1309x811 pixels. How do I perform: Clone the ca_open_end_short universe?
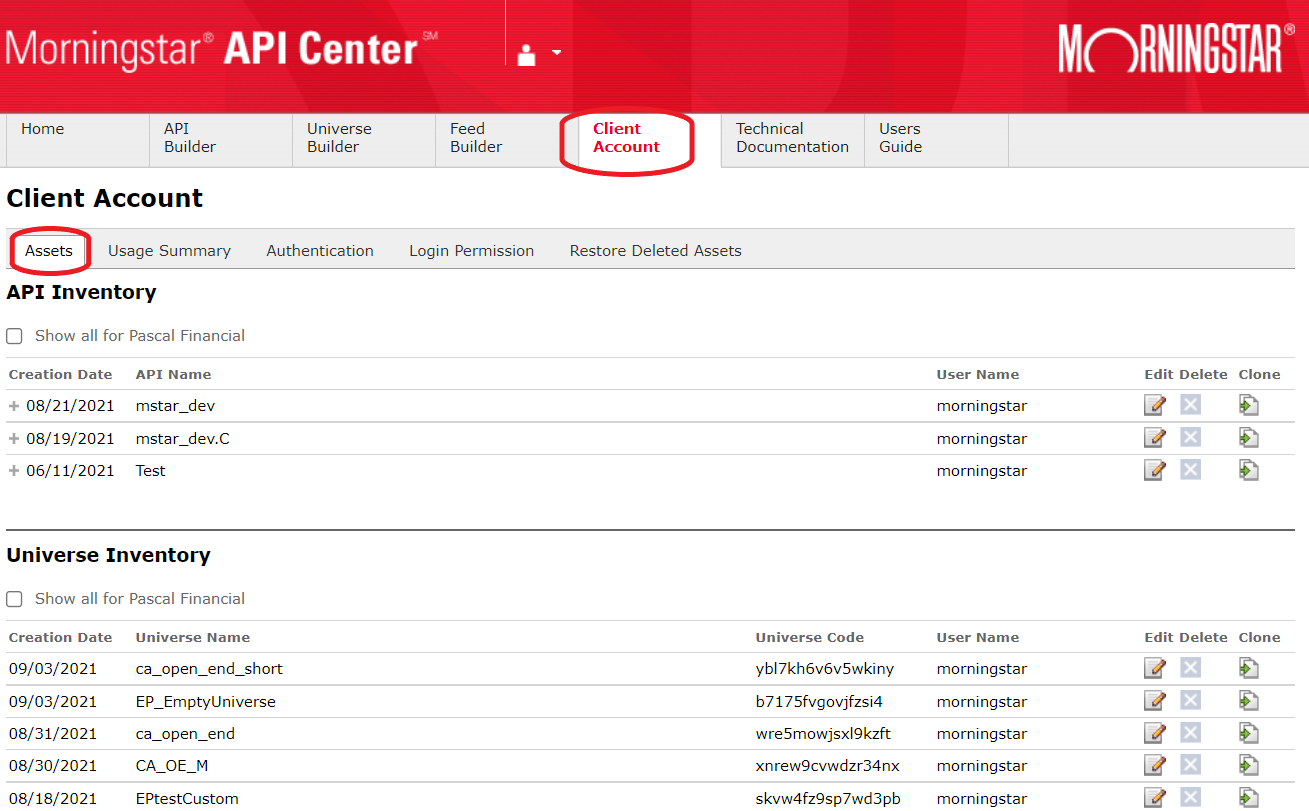pyautogui.click(x=1249, y=668)
